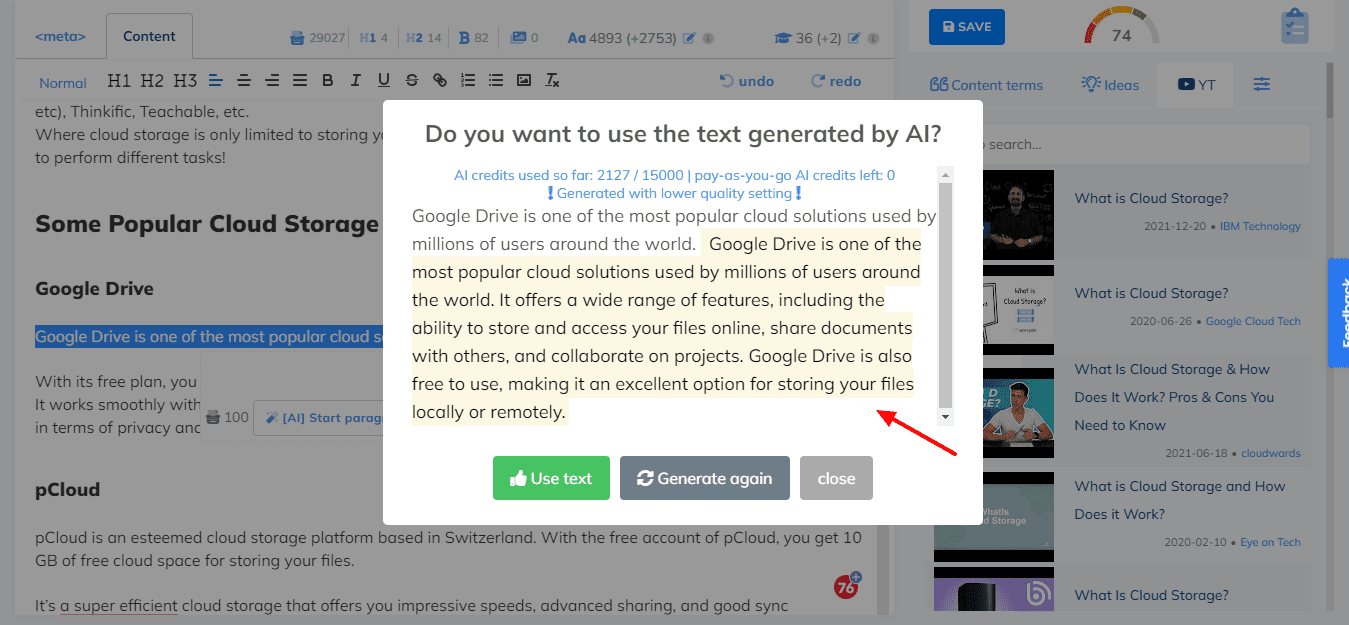Toggle underline formatting

pos(384,81)
